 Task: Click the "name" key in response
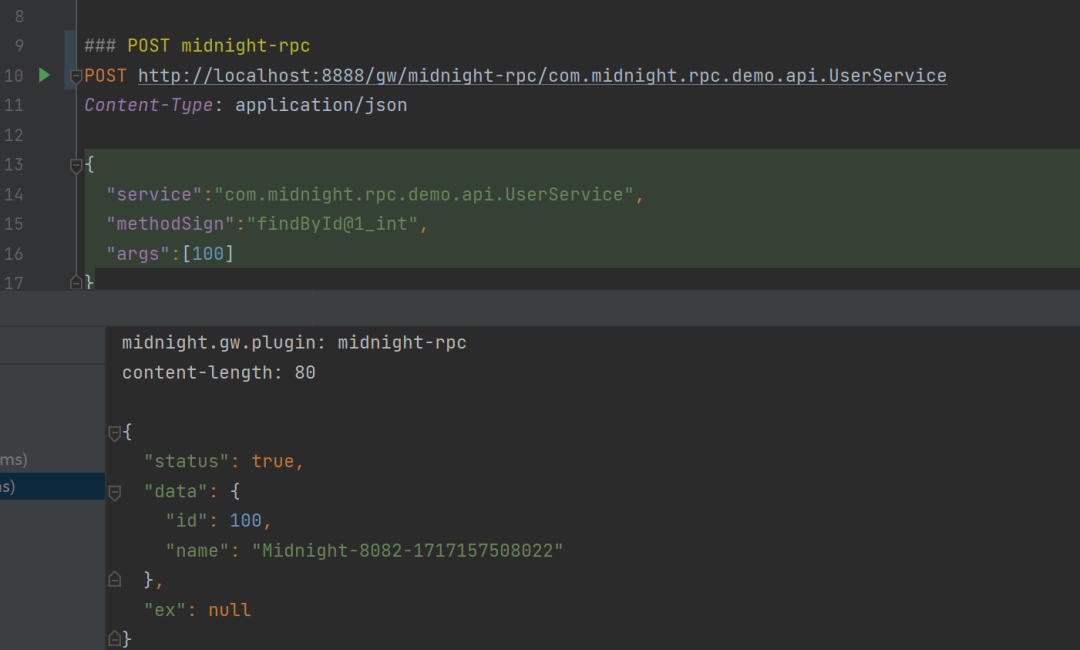197,551
